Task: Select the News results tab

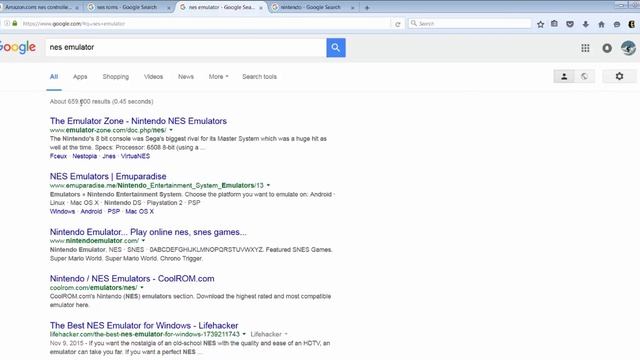Action: pos(186,77)
